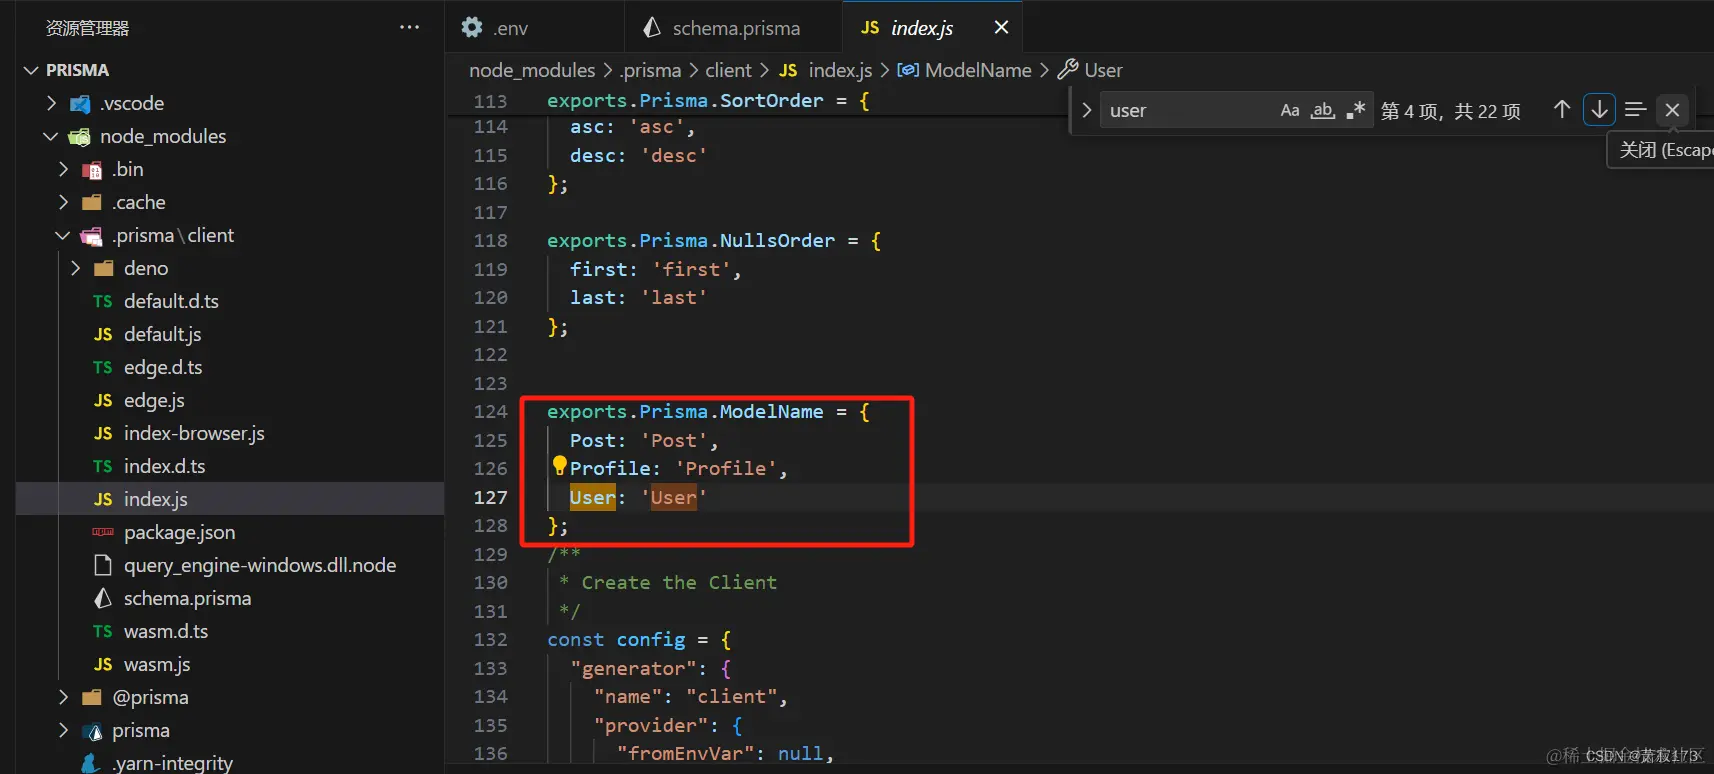1714x774 pixels.
Task: Switch to the .env tab
Action: point(534,28)
